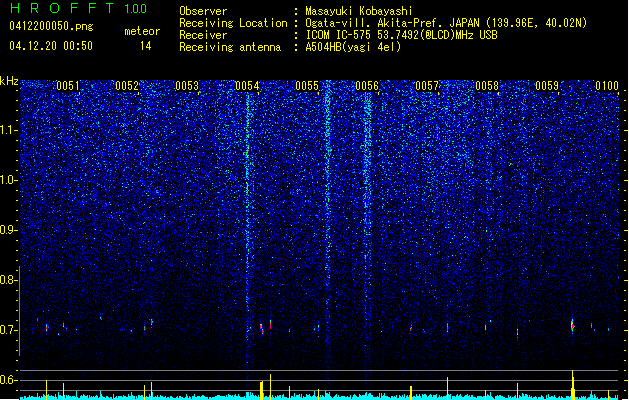629x400 pixels.
Task: Click the Receiver field label
Action: click(203, 35)
